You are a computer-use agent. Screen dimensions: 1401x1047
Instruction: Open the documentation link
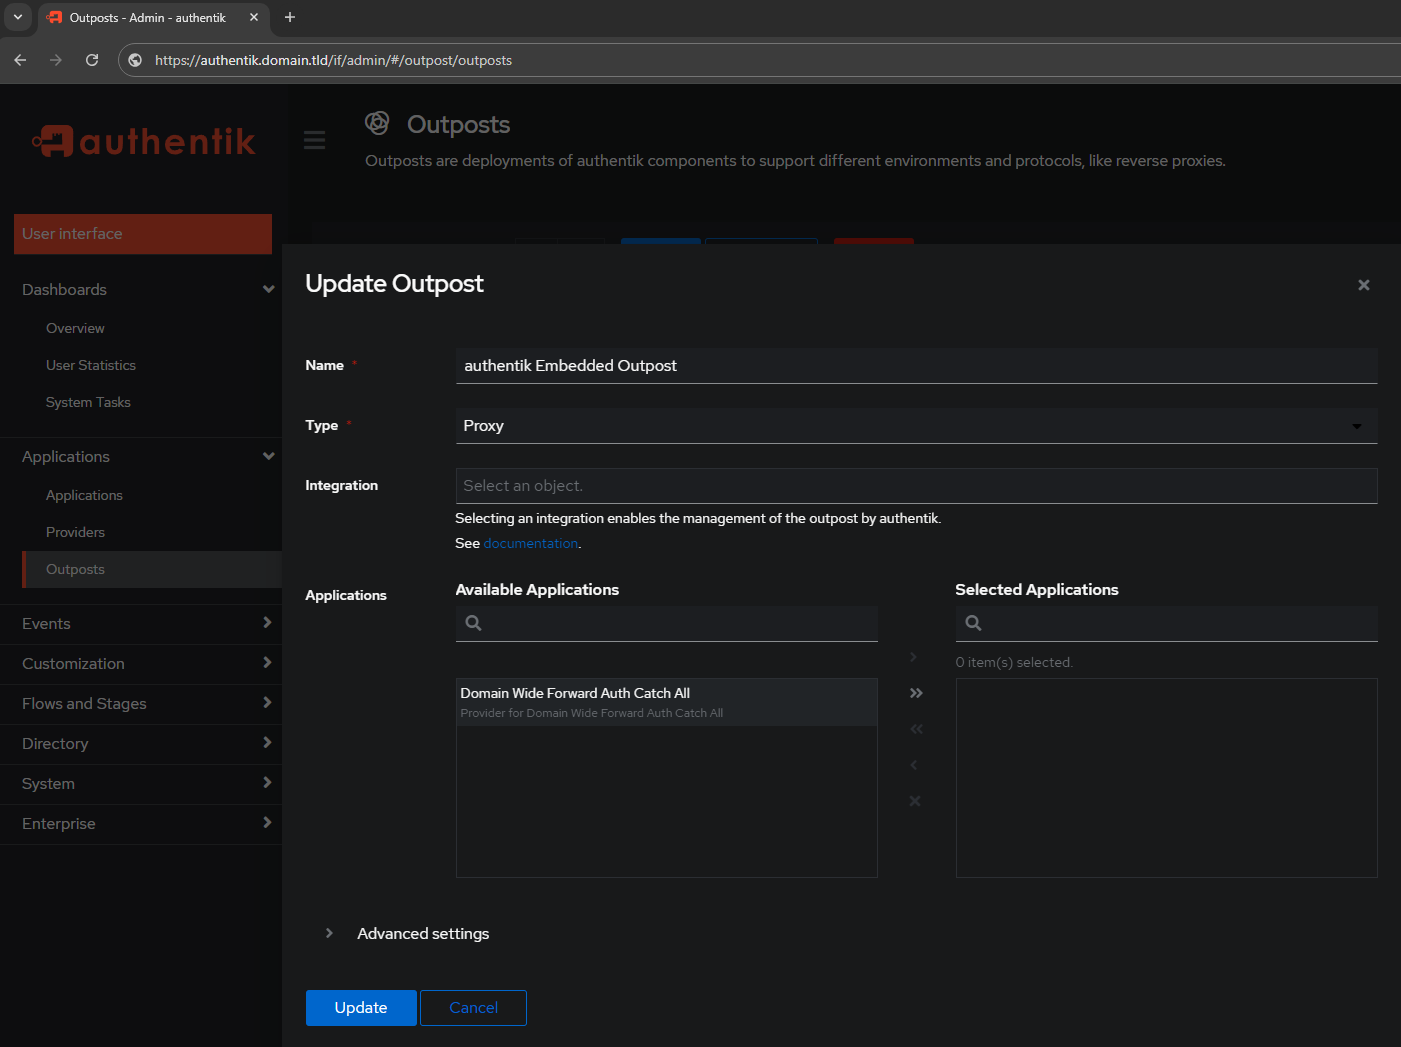pos(531,543)
